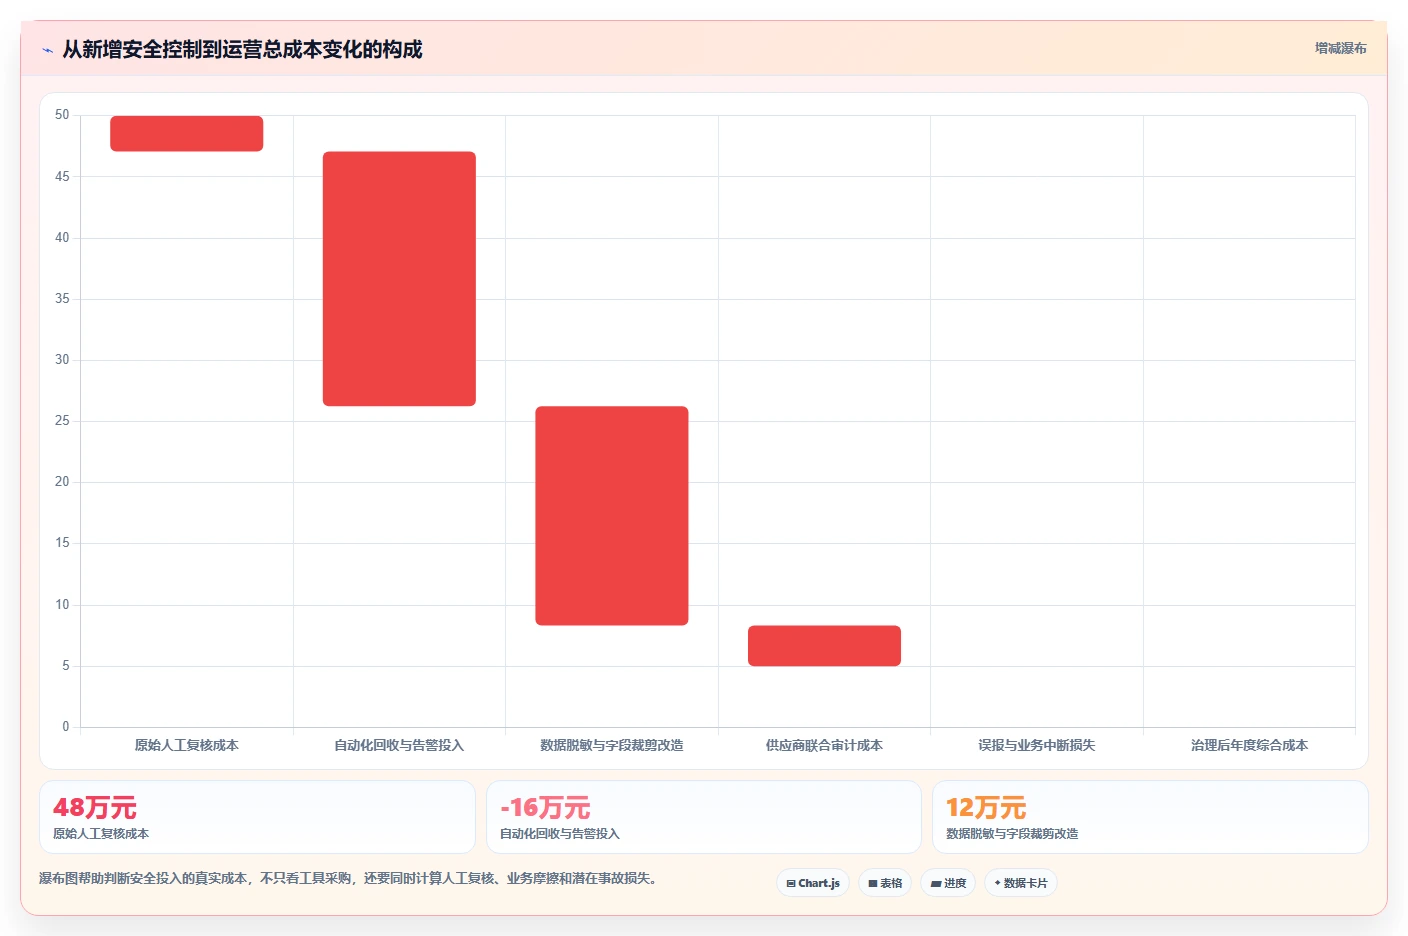The image size is (1408, 936).
Task: Click y-axis value 25
Action: click(62, 421)
